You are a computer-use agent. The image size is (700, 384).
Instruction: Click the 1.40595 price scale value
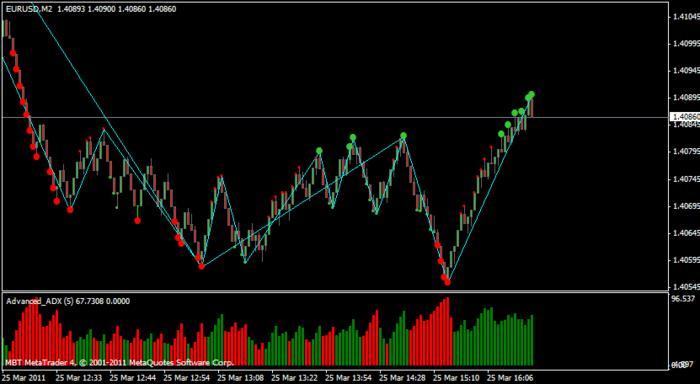686,260
